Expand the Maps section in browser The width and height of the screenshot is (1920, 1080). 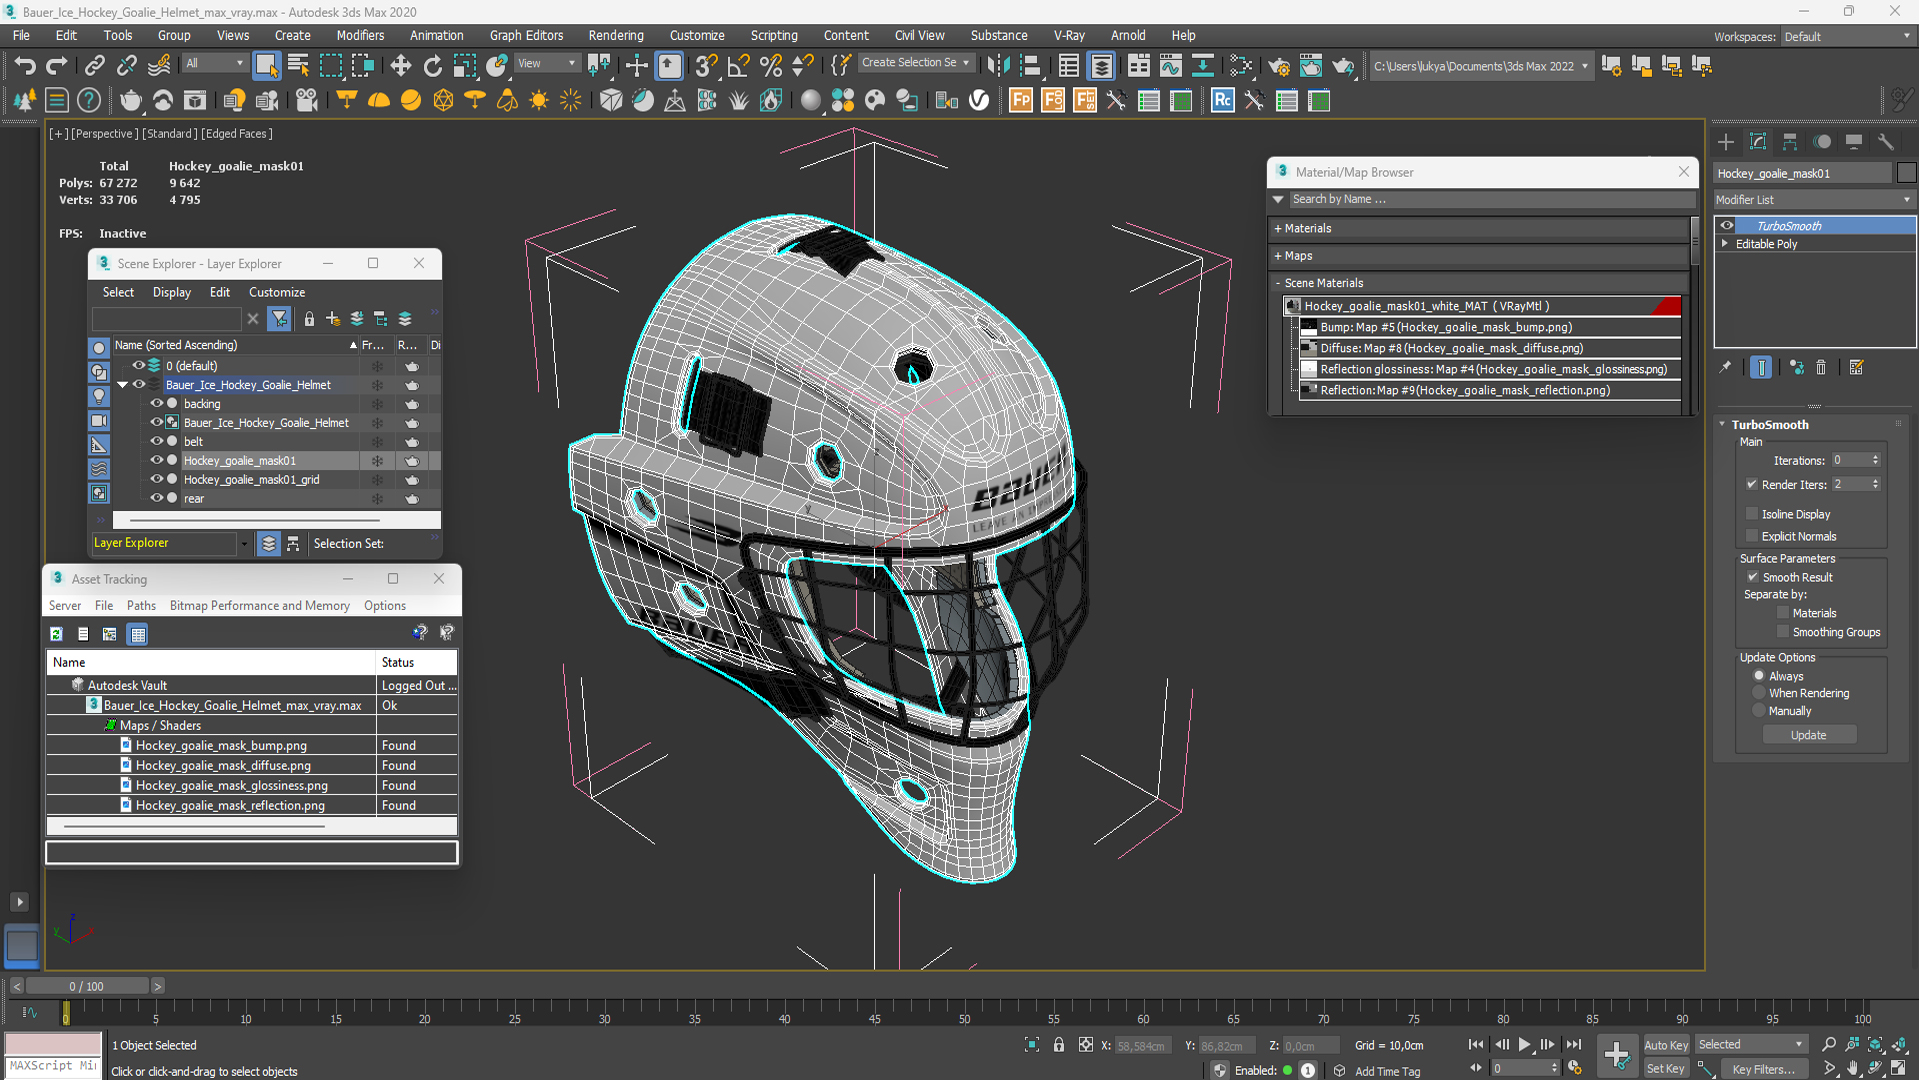tap(1277, 256)
